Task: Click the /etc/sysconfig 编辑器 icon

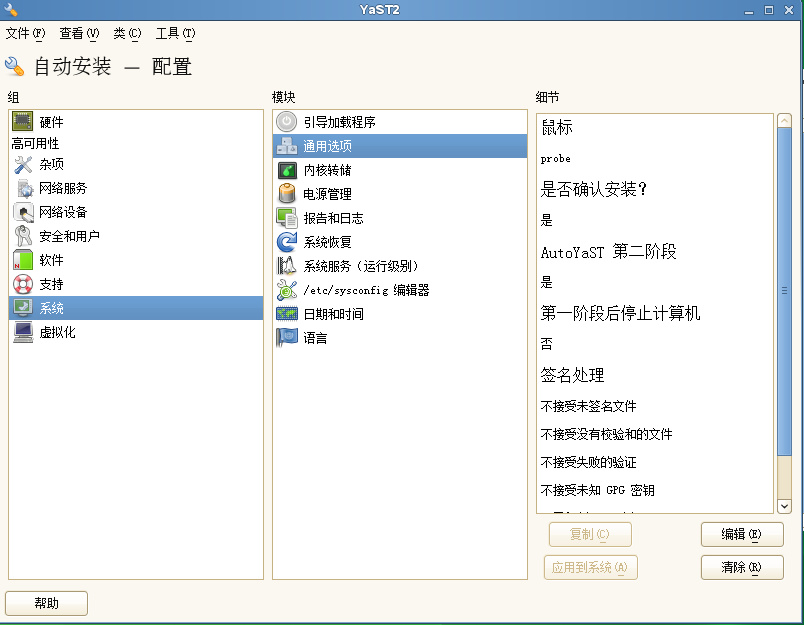Action: point(287,290)
